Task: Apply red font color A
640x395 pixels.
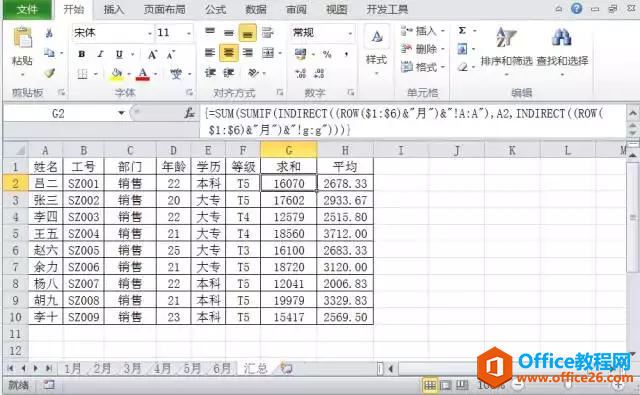Action: pyautogui.click(x=142, y=74)
